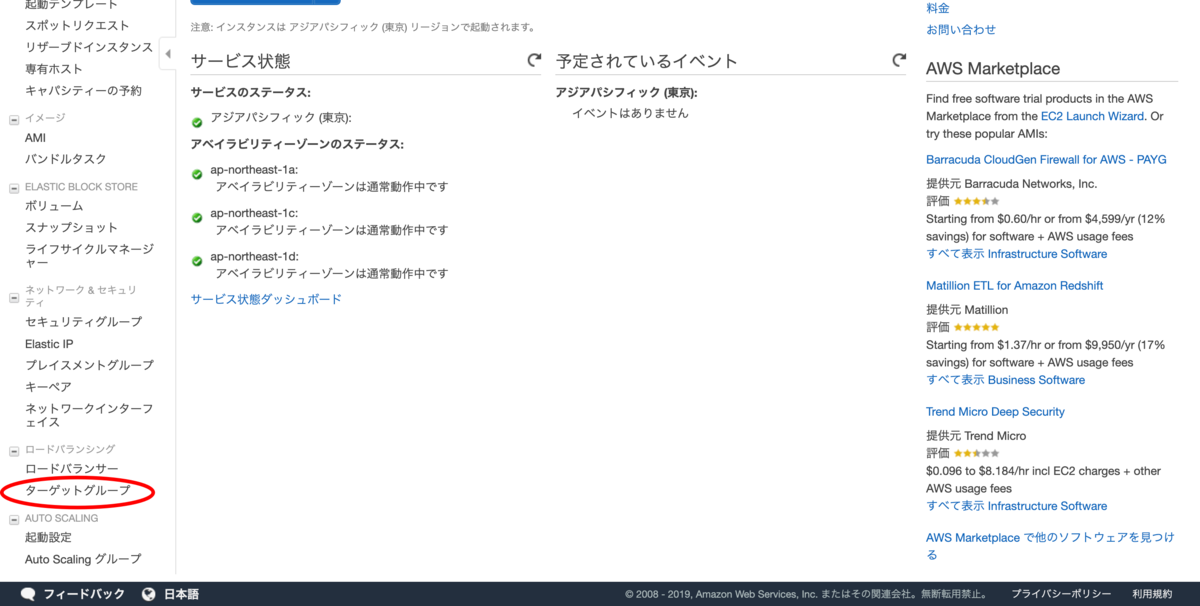
Task: Go to キーペア page
Action: (x=48, y=387)
